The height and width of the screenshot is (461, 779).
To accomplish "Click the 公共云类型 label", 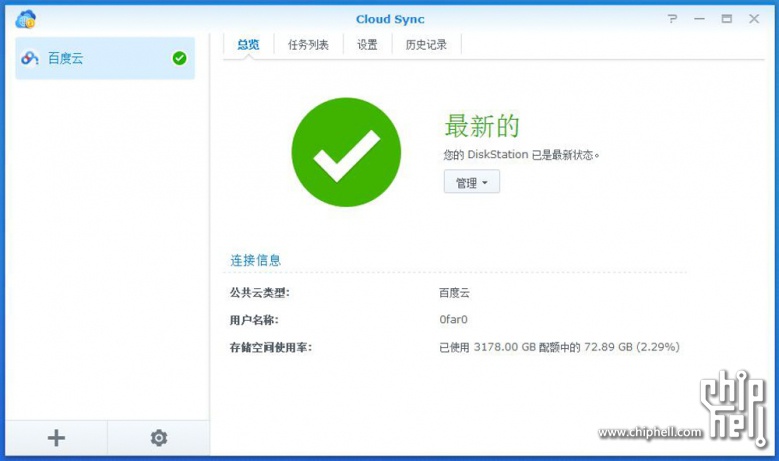I will pyautogui.click(x=259, y=293).
